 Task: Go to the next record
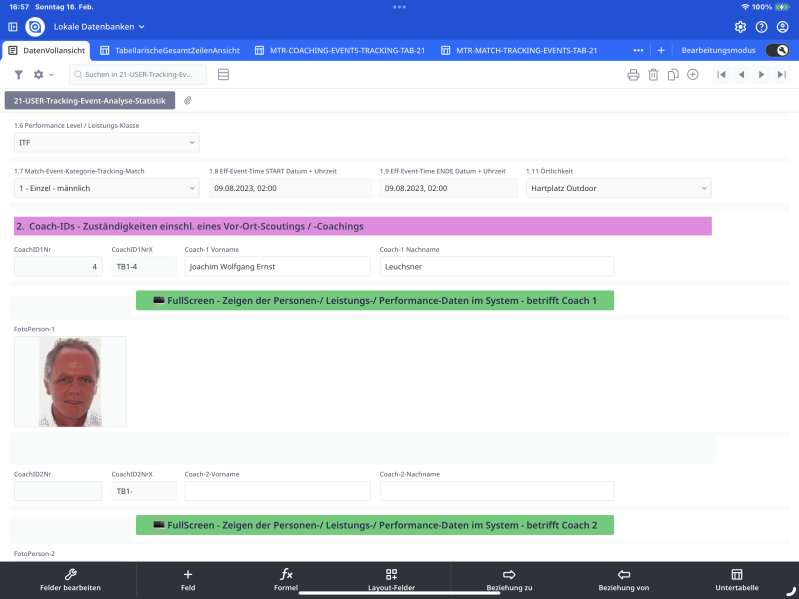[x=761, y=74]
